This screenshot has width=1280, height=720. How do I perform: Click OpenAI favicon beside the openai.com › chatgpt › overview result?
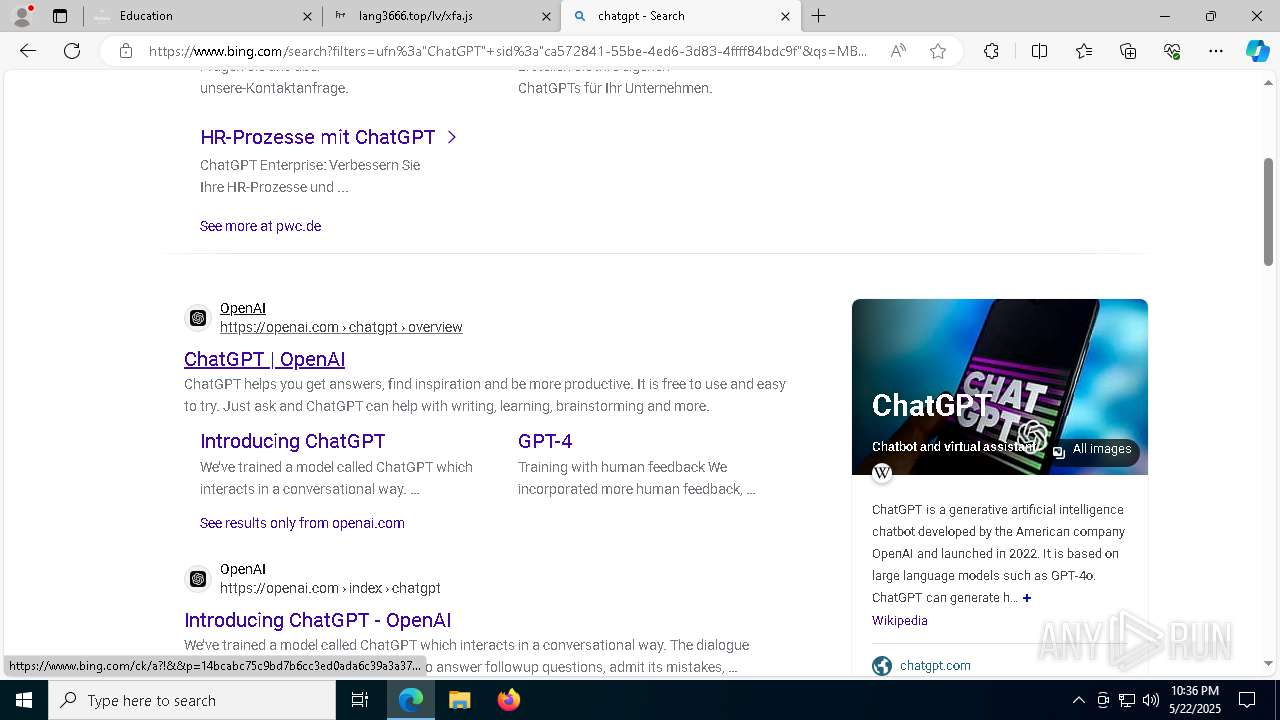tap(198, 318)
